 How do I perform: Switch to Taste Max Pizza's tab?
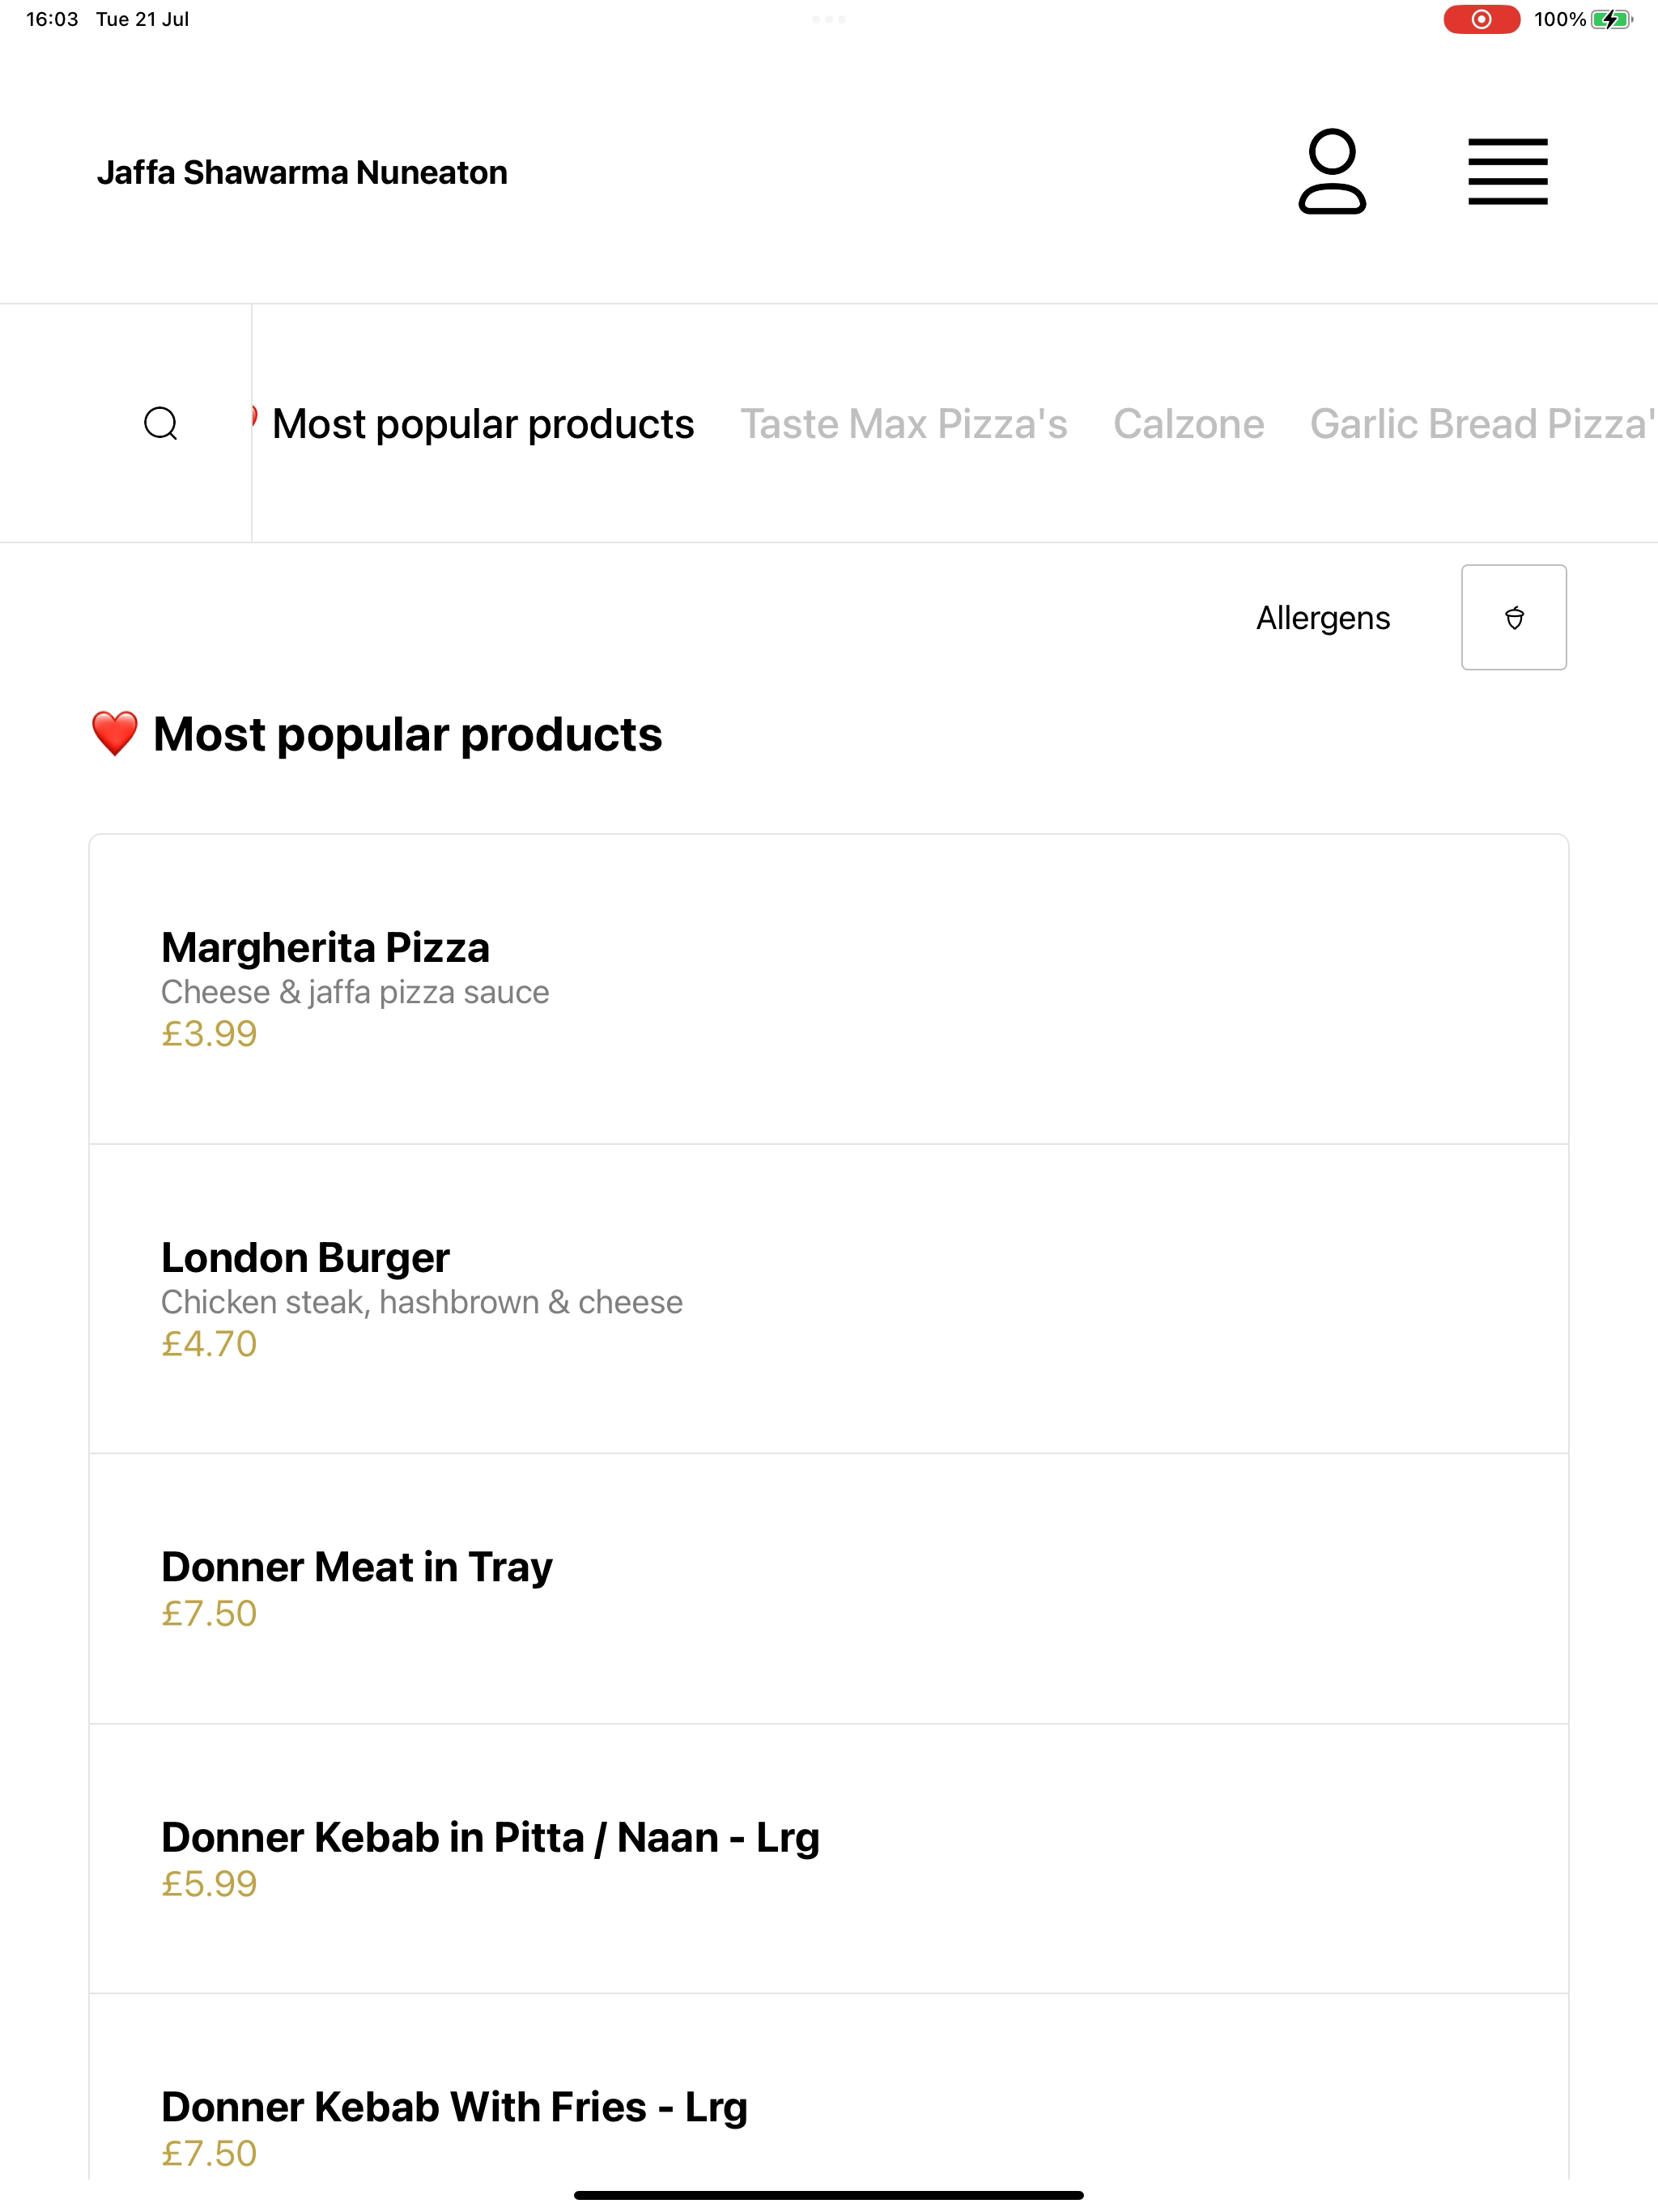[x=903, y=424]
